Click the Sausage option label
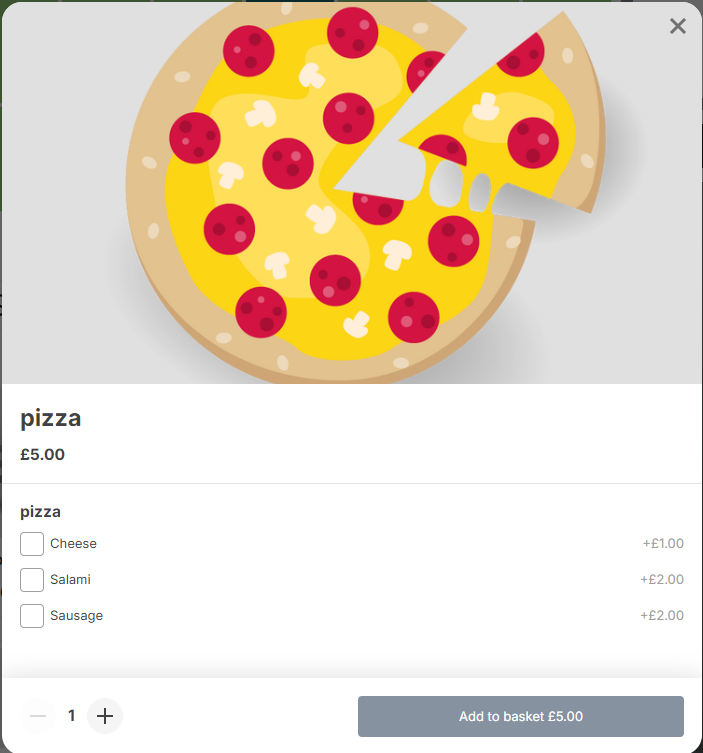 point(77,616)
